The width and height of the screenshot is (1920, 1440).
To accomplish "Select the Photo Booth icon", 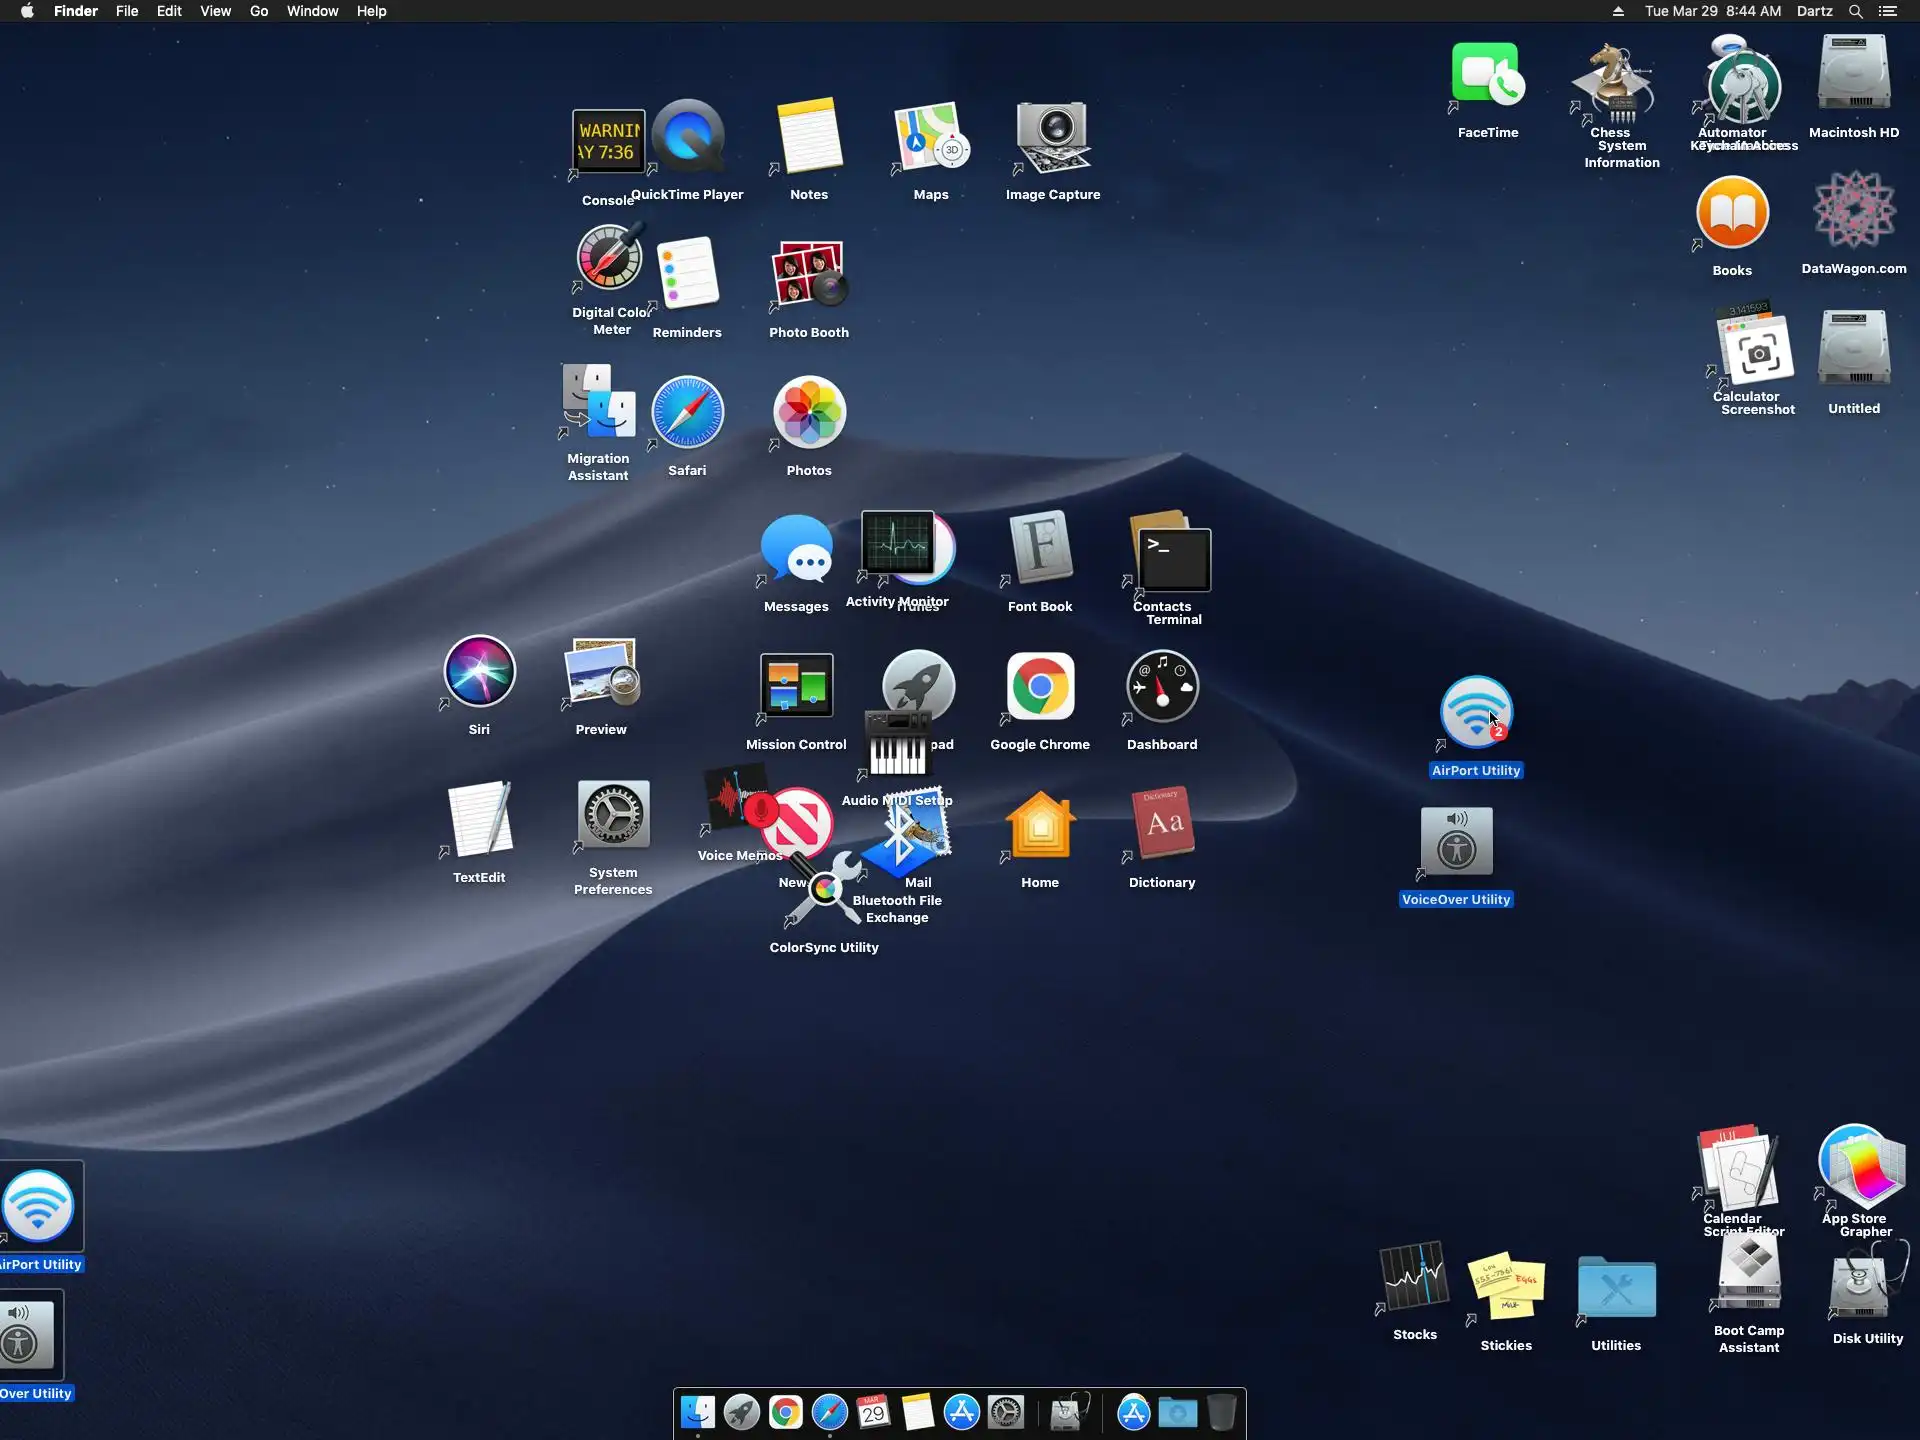I will click(x=808, y=275).
